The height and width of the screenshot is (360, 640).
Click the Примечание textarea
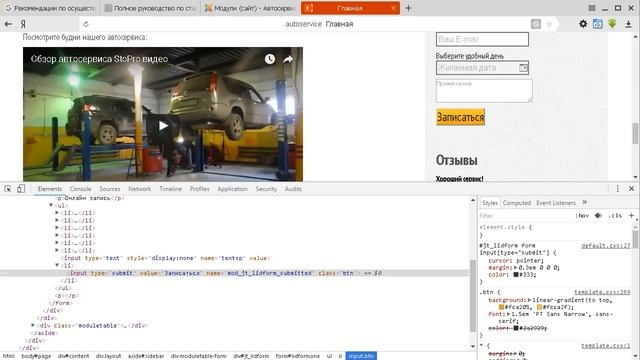[484, 91]
